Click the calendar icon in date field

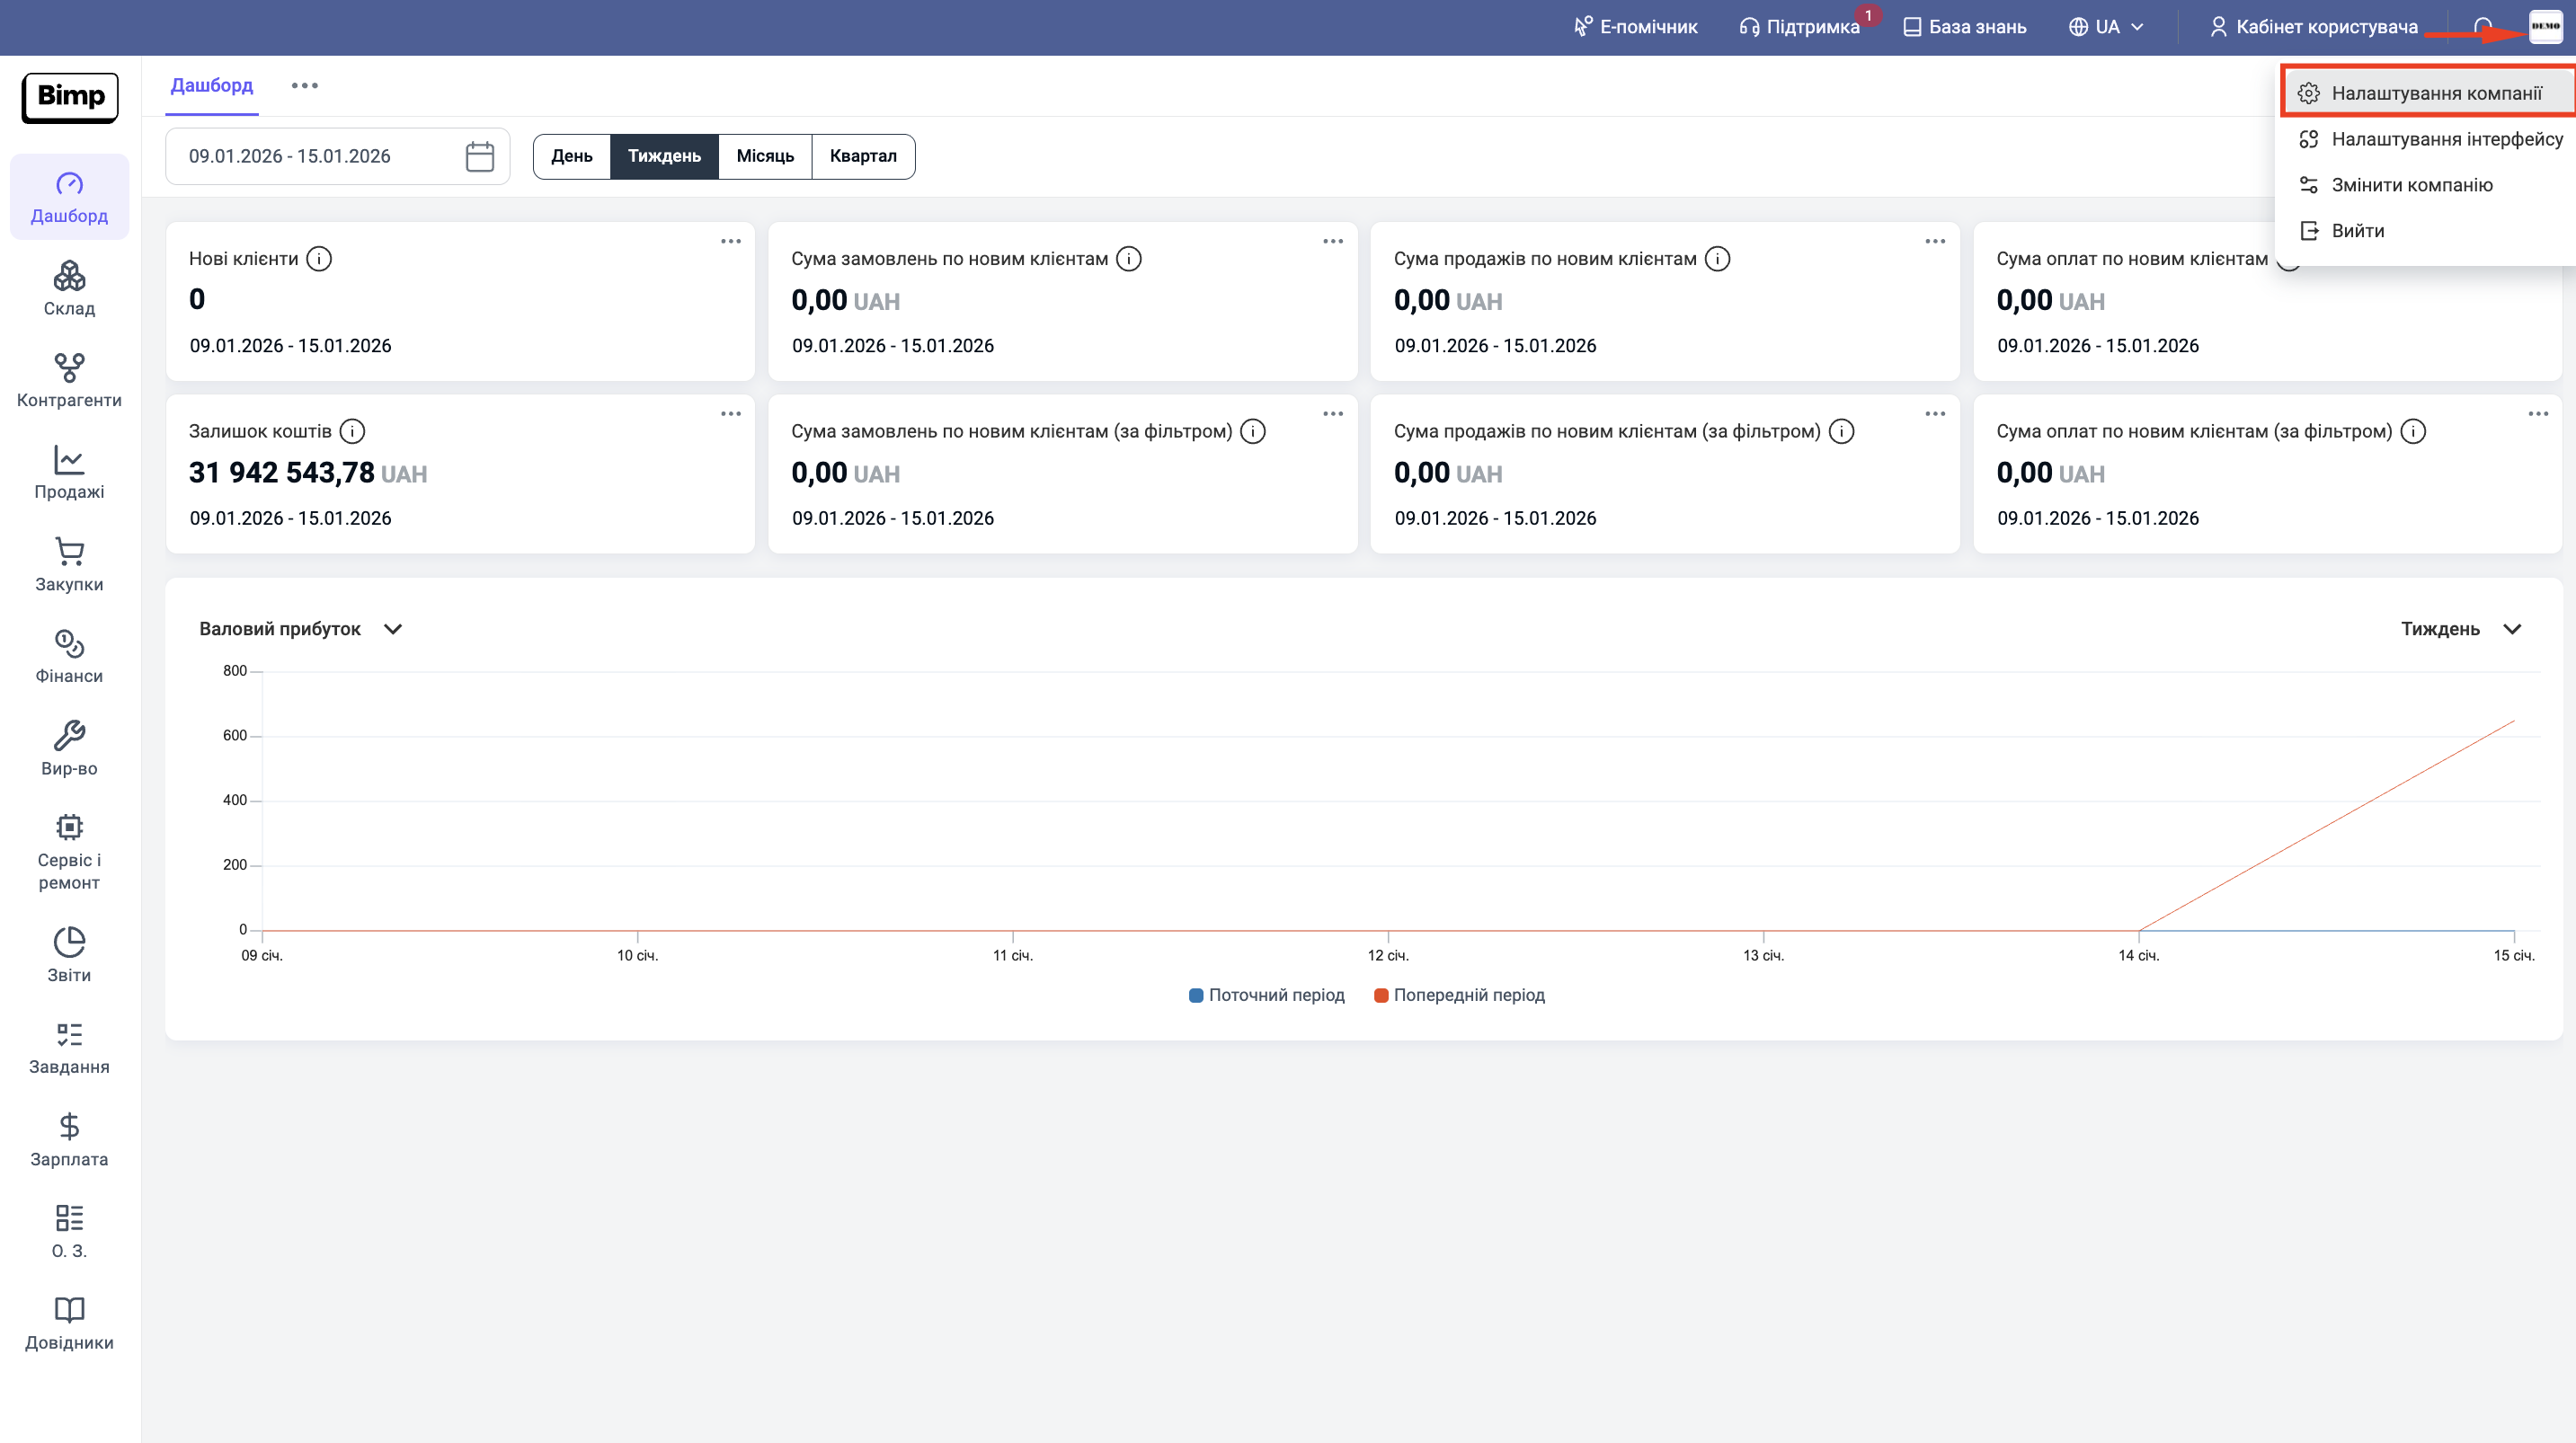[480, 156]
